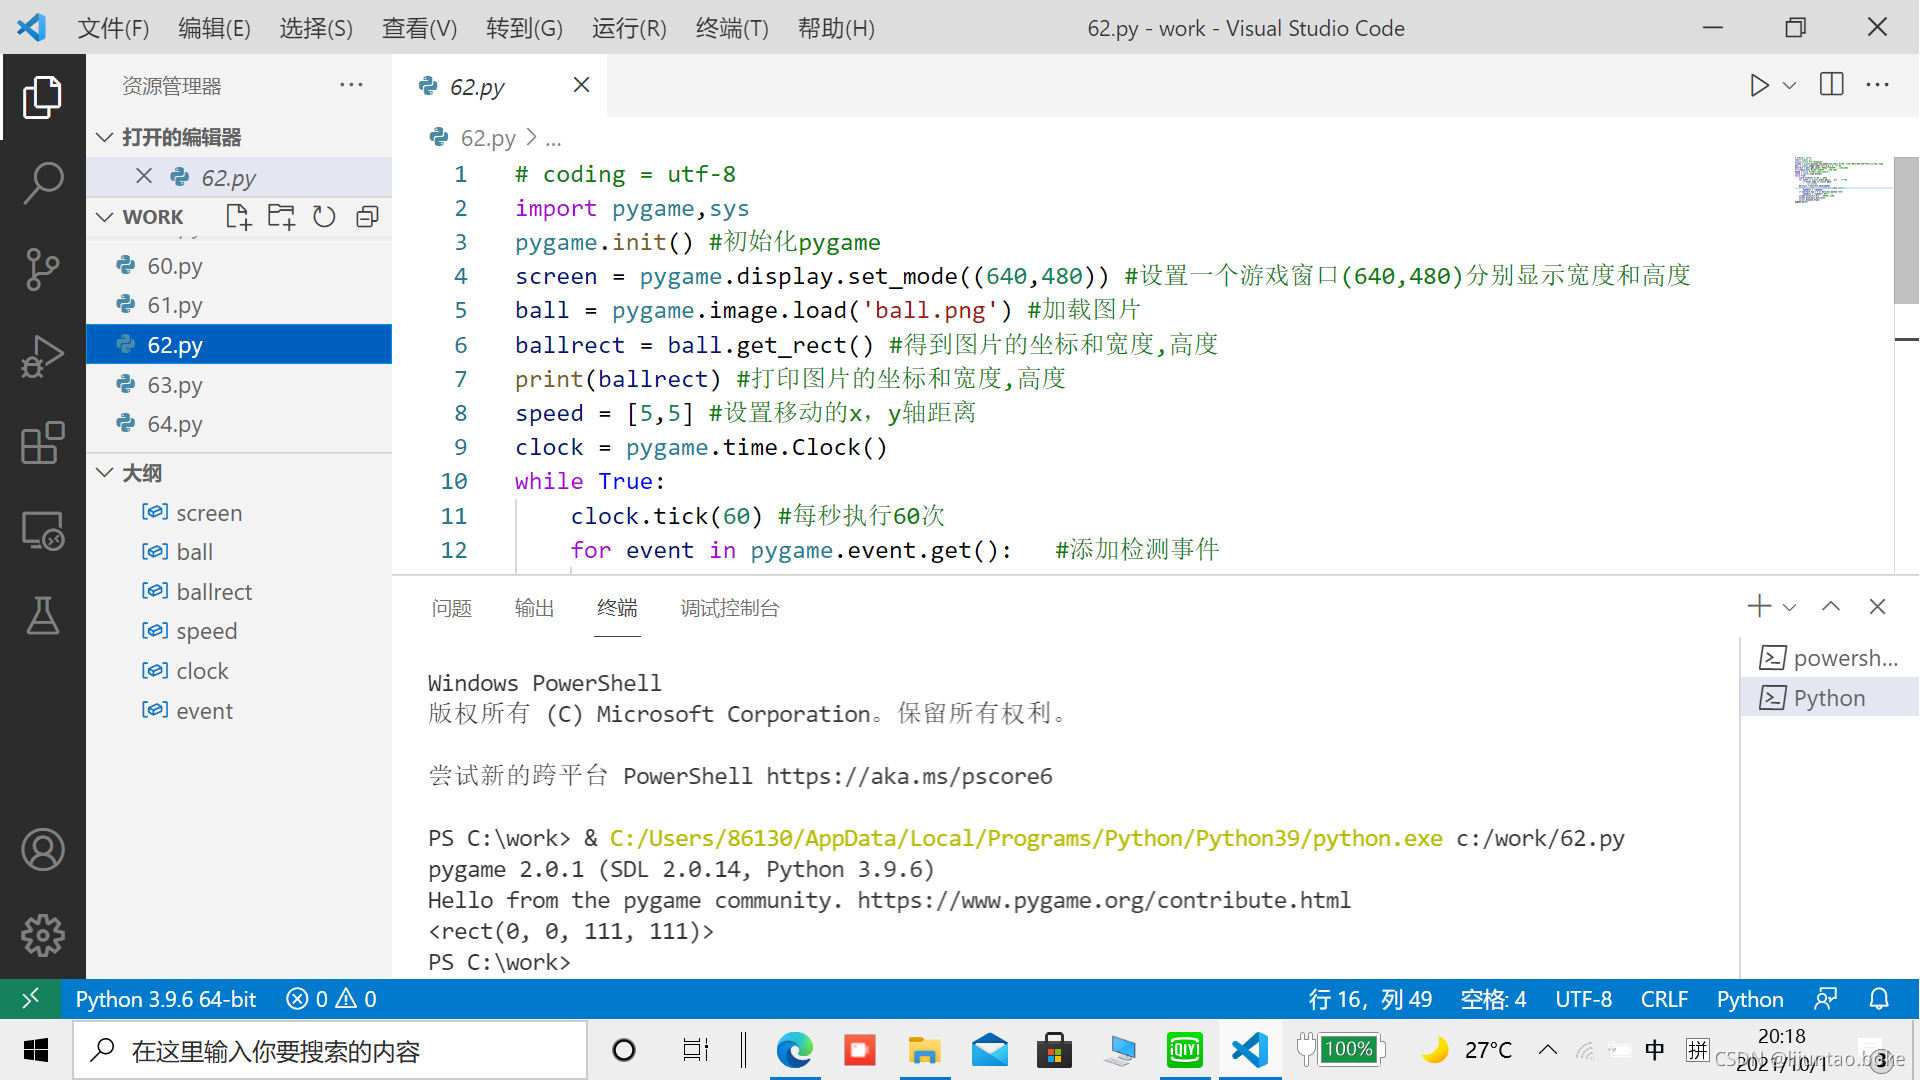Open the Testing flask view

(x=43, y=616)
